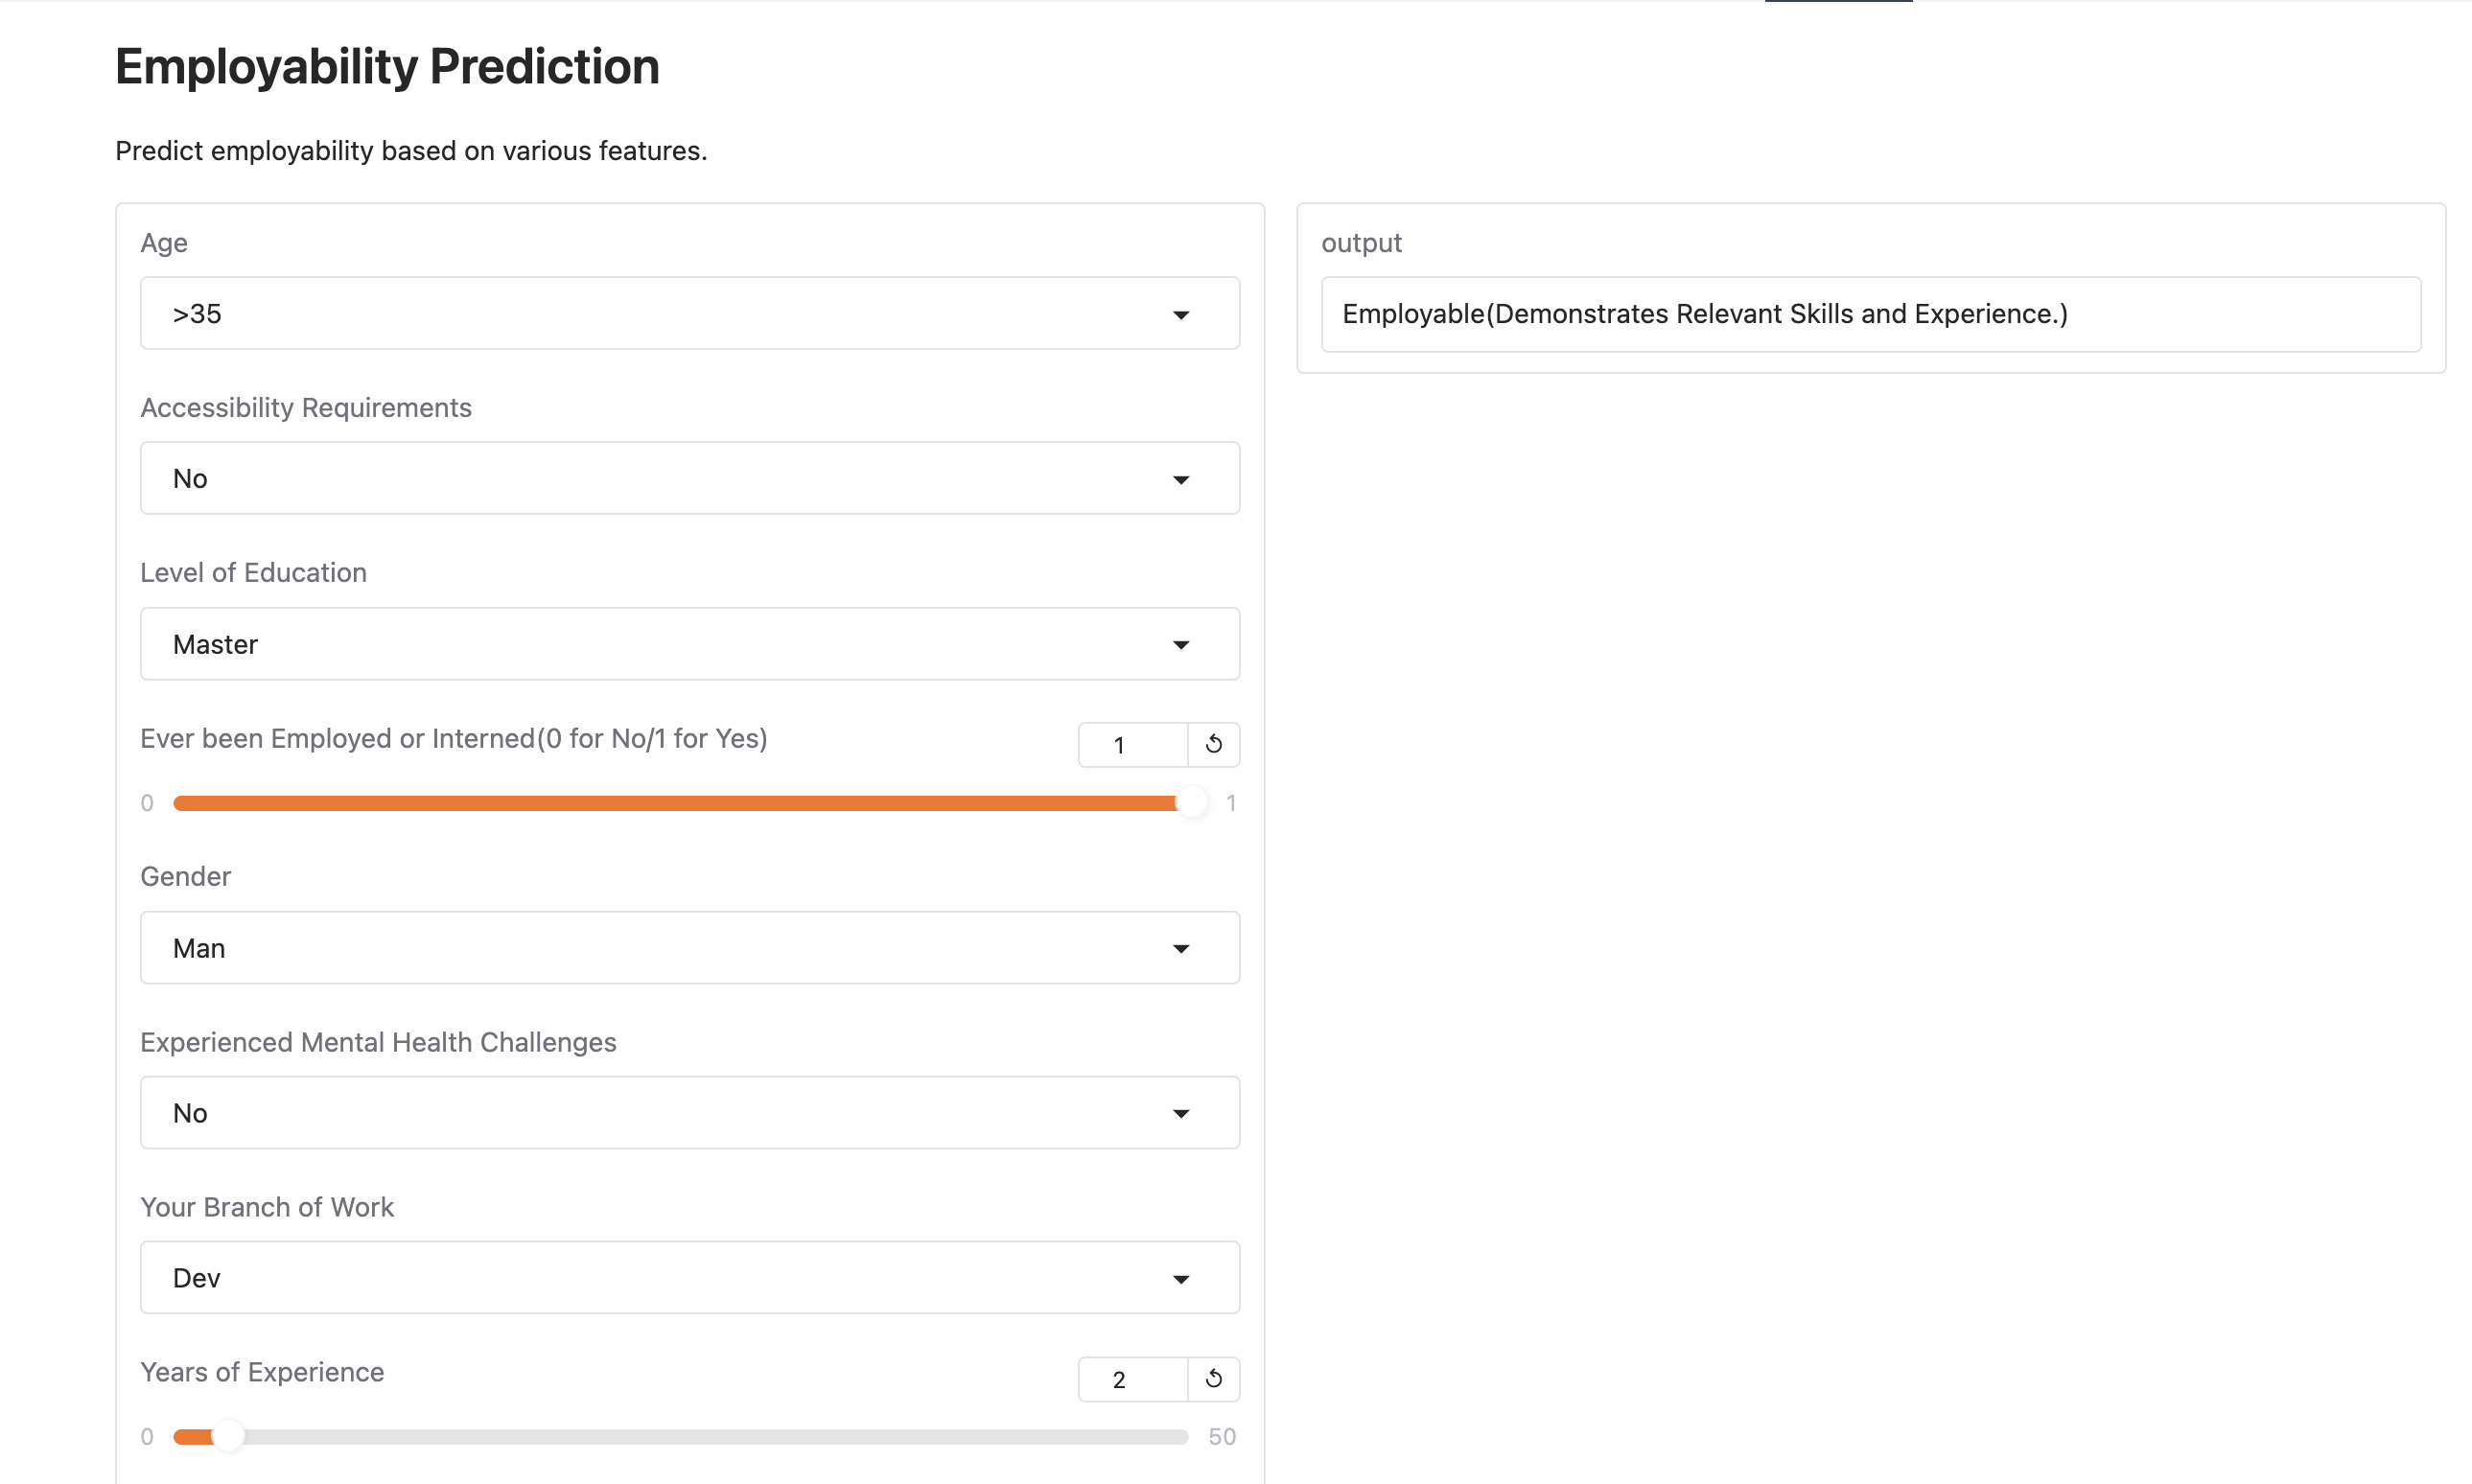This screenshot has height=1484, width=2472.
Task: Click the 'Ever been Employed or Interned' label
Action: 454,738
